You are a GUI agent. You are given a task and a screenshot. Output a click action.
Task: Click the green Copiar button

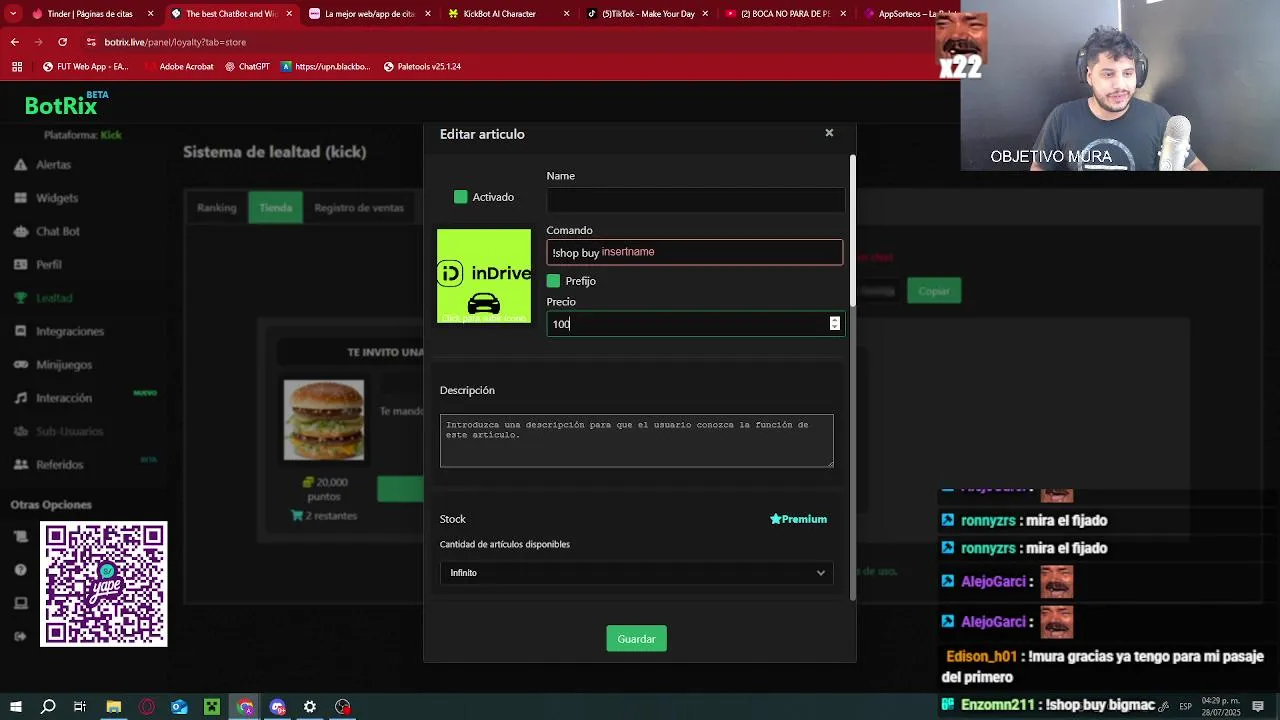934,291
